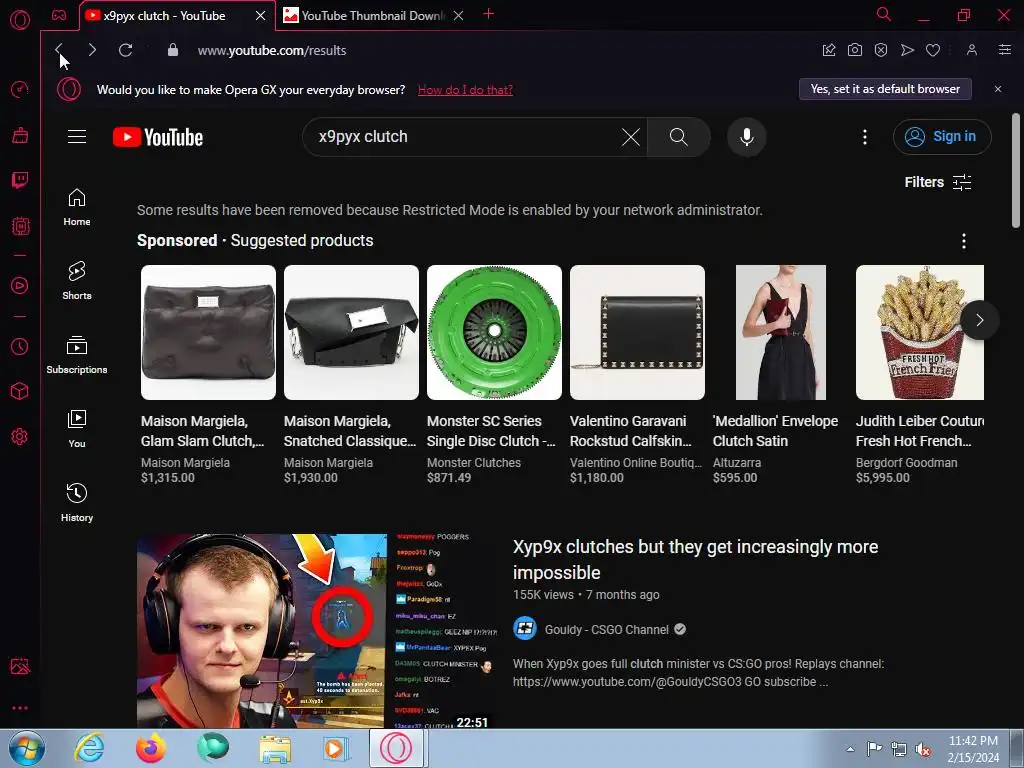1024x768 pixels.
Task: Open Xyp9x clutches video title
Action: tap(696, 560)
